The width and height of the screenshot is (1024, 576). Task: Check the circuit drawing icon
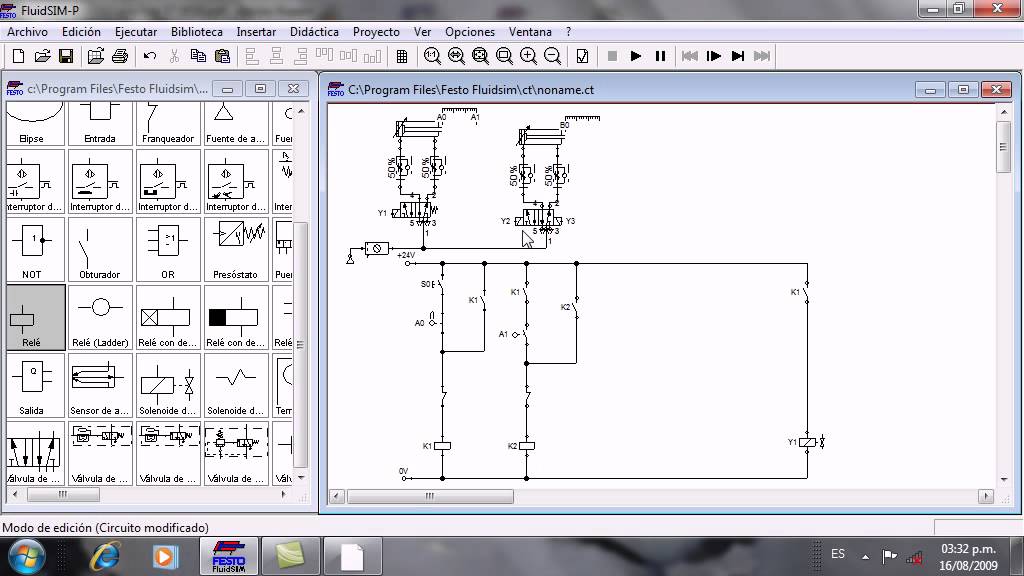[583, 56]
